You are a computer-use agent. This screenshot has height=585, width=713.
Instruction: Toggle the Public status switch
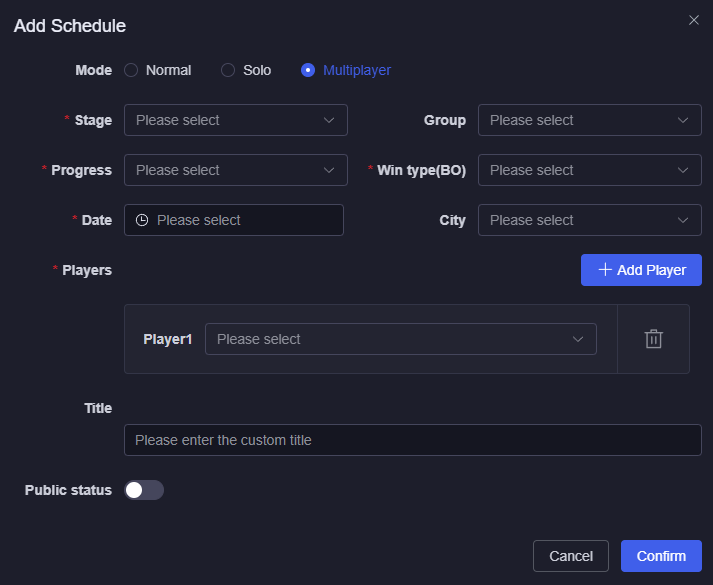click(143, 490)
